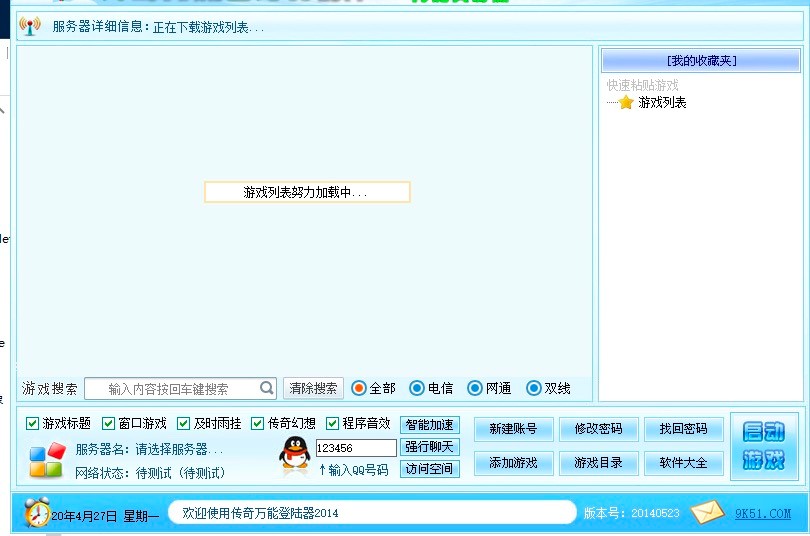
Task: Click the alarm clock icon in status bar
Action: point(37,512)
